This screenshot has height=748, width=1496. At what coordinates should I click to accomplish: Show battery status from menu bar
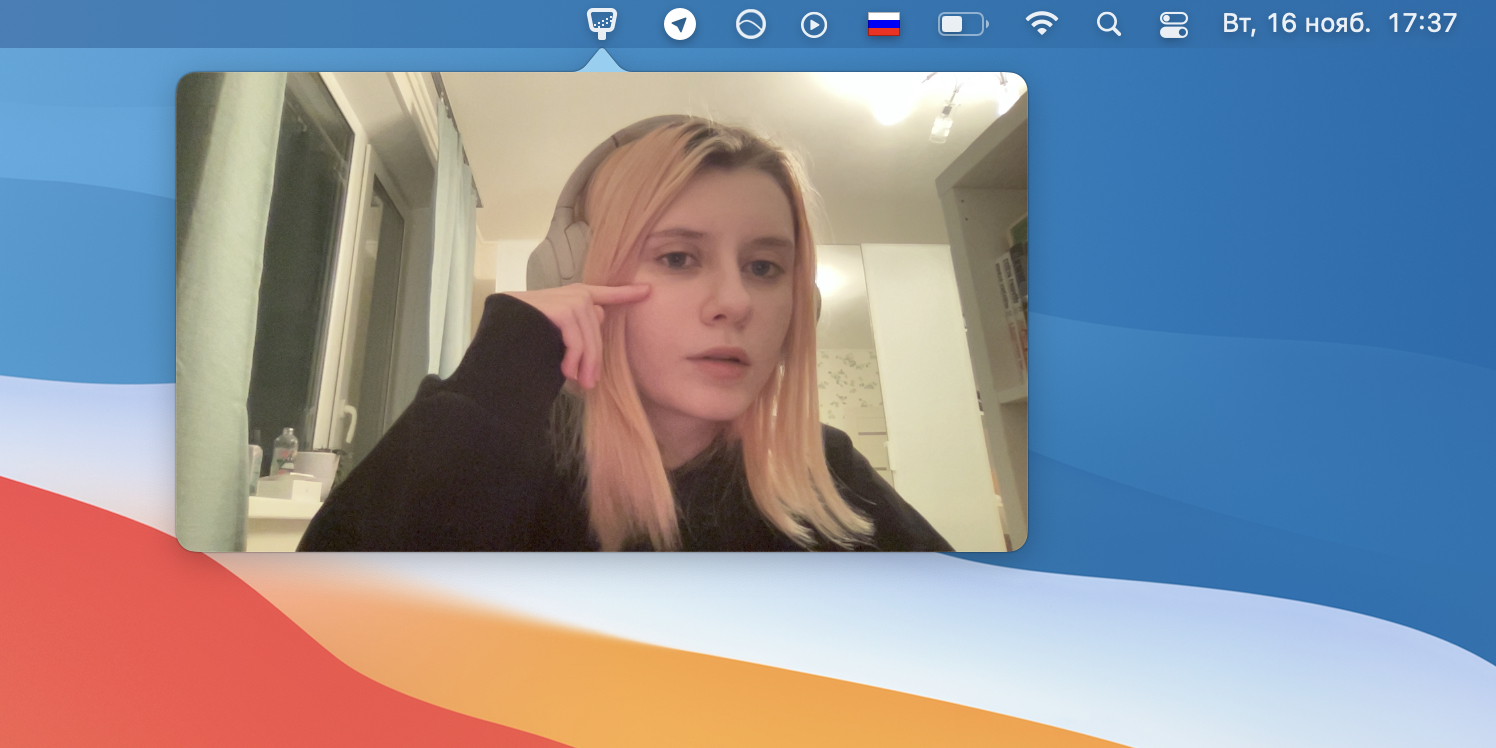pyautogui.click(x=962, y=24)
